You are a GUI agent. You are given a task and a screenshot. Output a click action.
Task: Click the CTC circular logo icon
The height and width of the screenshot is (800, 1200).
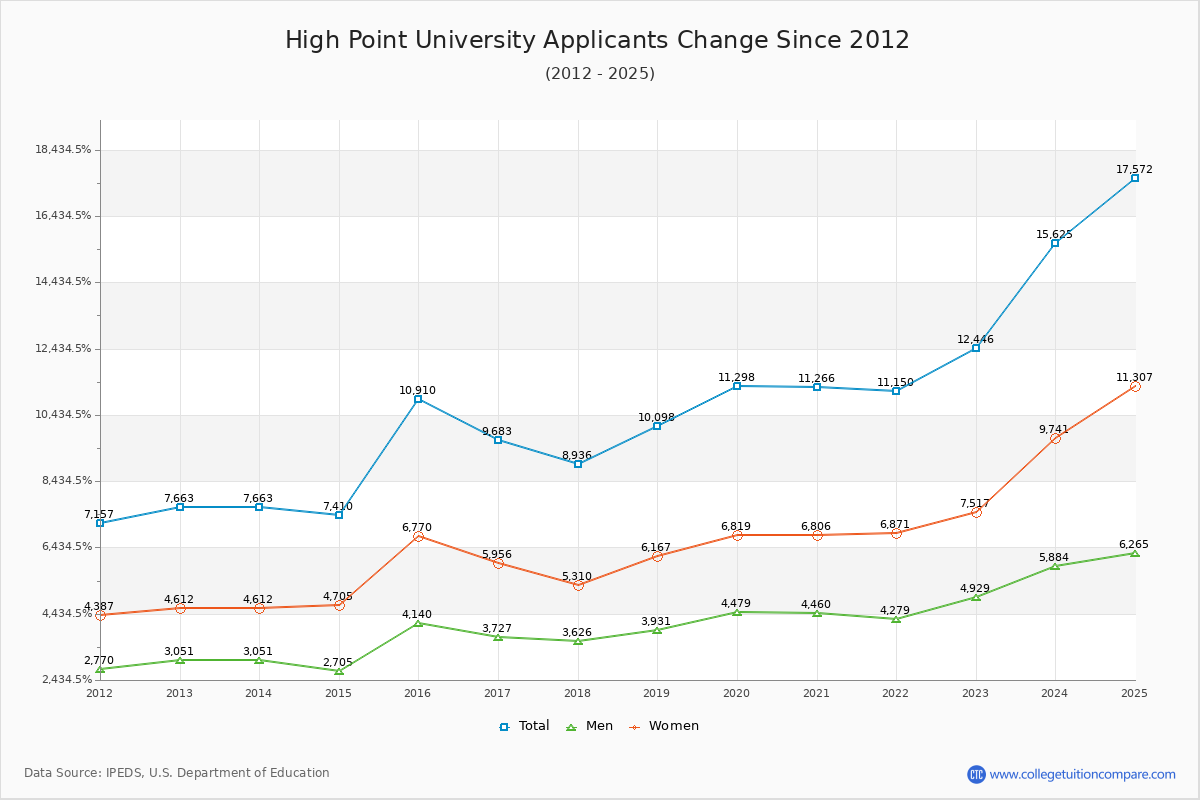coord(978,772)
